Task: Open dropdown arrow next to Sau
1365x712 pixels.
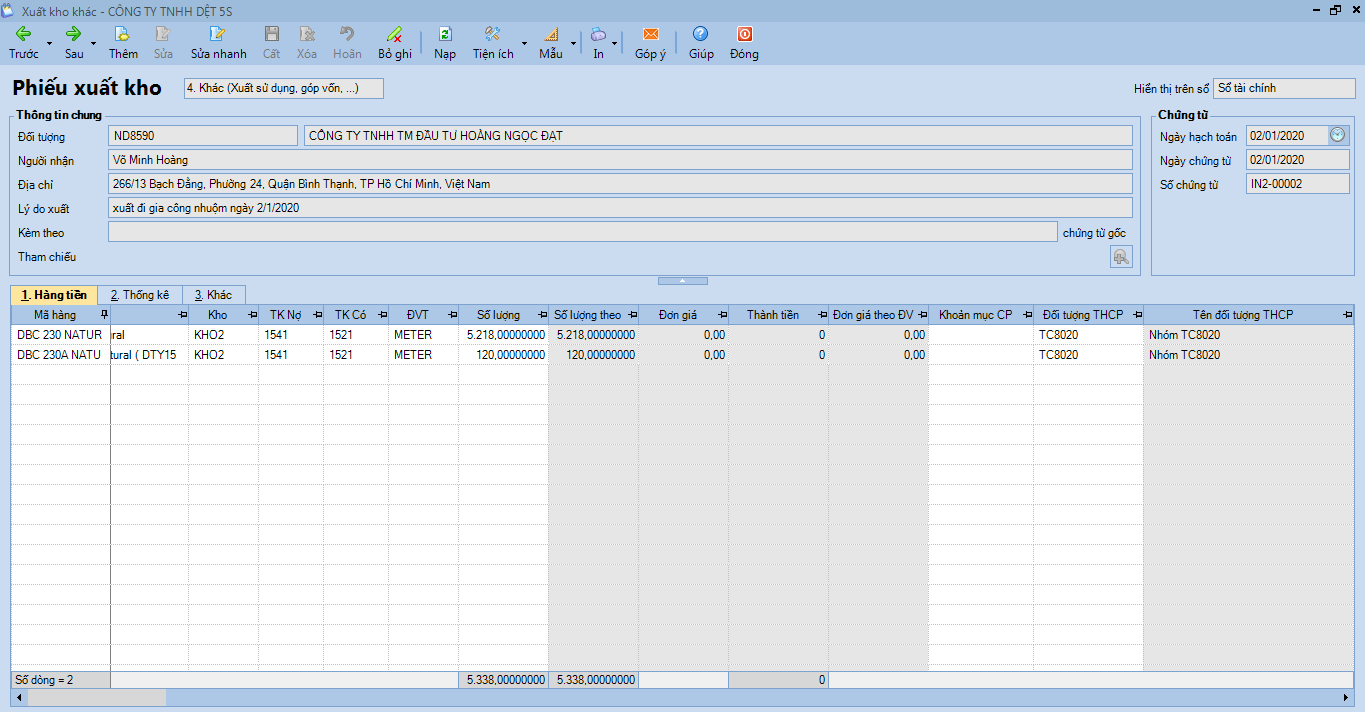Action: pyautogui.click(x=94, y=43)
